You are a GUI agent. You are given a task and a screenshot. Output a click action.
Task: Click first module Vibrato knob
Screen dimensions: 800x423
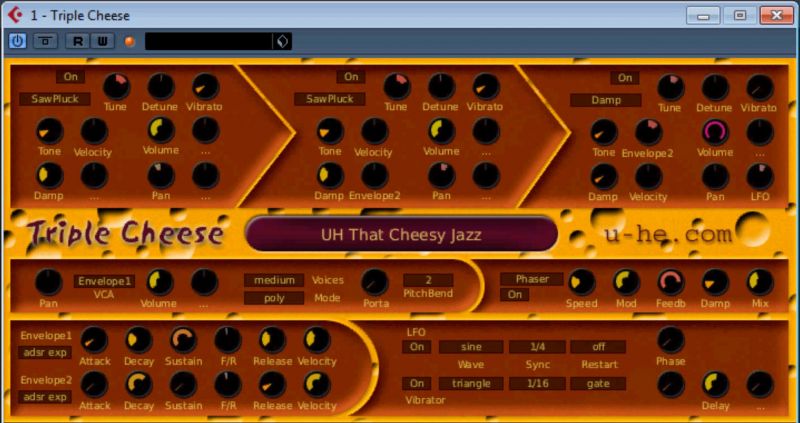tap(205, 86)
